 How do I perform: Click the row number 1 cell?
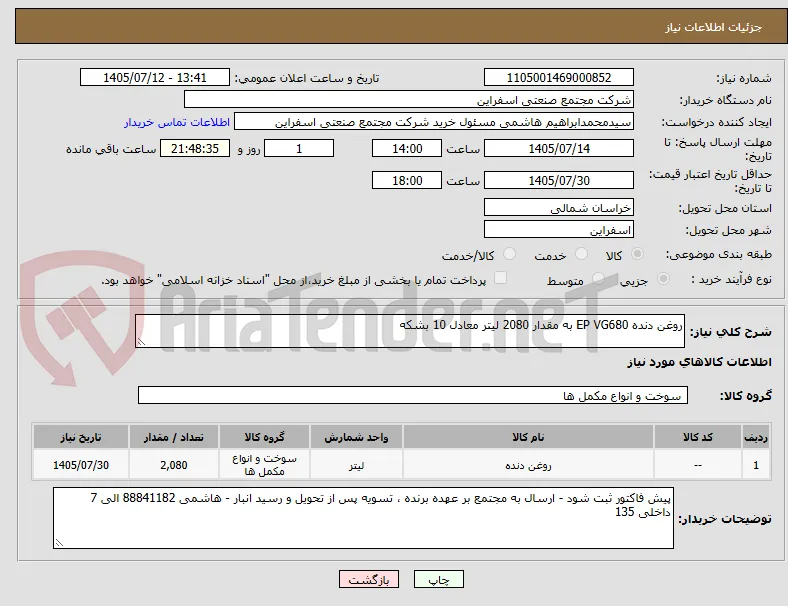click(756, 465)
